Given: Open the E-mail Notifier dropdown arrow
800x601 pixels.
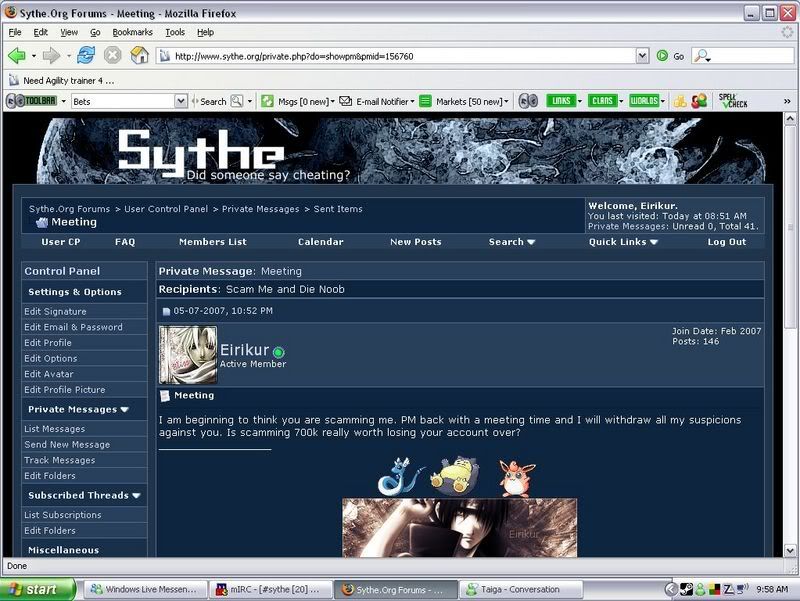Looking at the screenshot, I should (412, 102).
